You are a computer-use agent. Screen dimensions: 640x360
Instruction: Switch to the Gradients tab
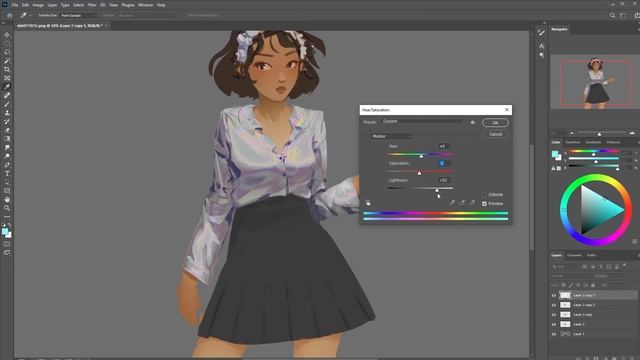coord(593,142)
